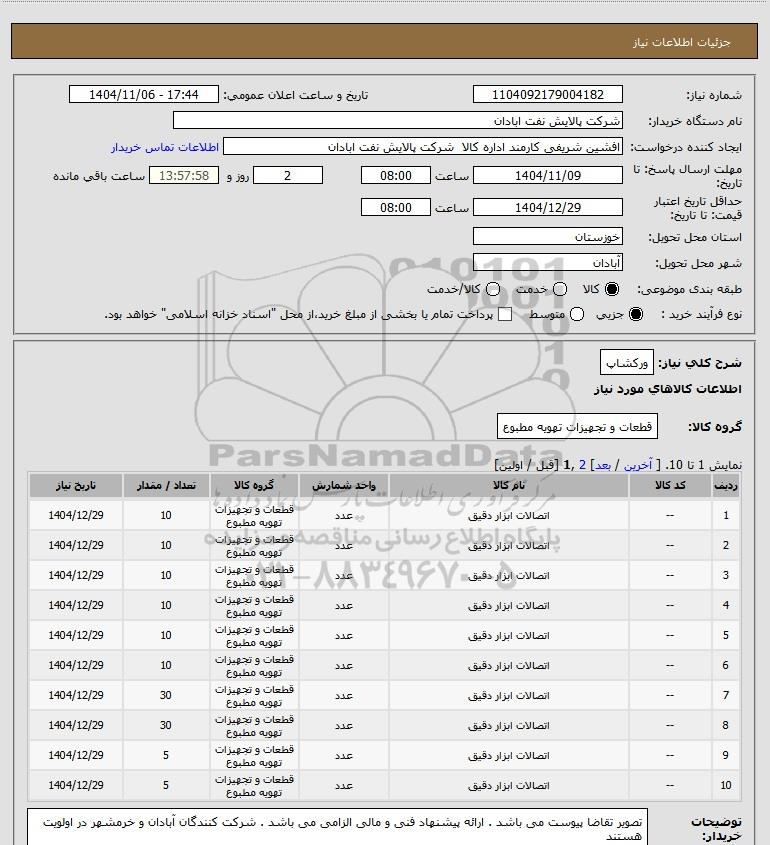Select the کالا radio button

(612, 289)
